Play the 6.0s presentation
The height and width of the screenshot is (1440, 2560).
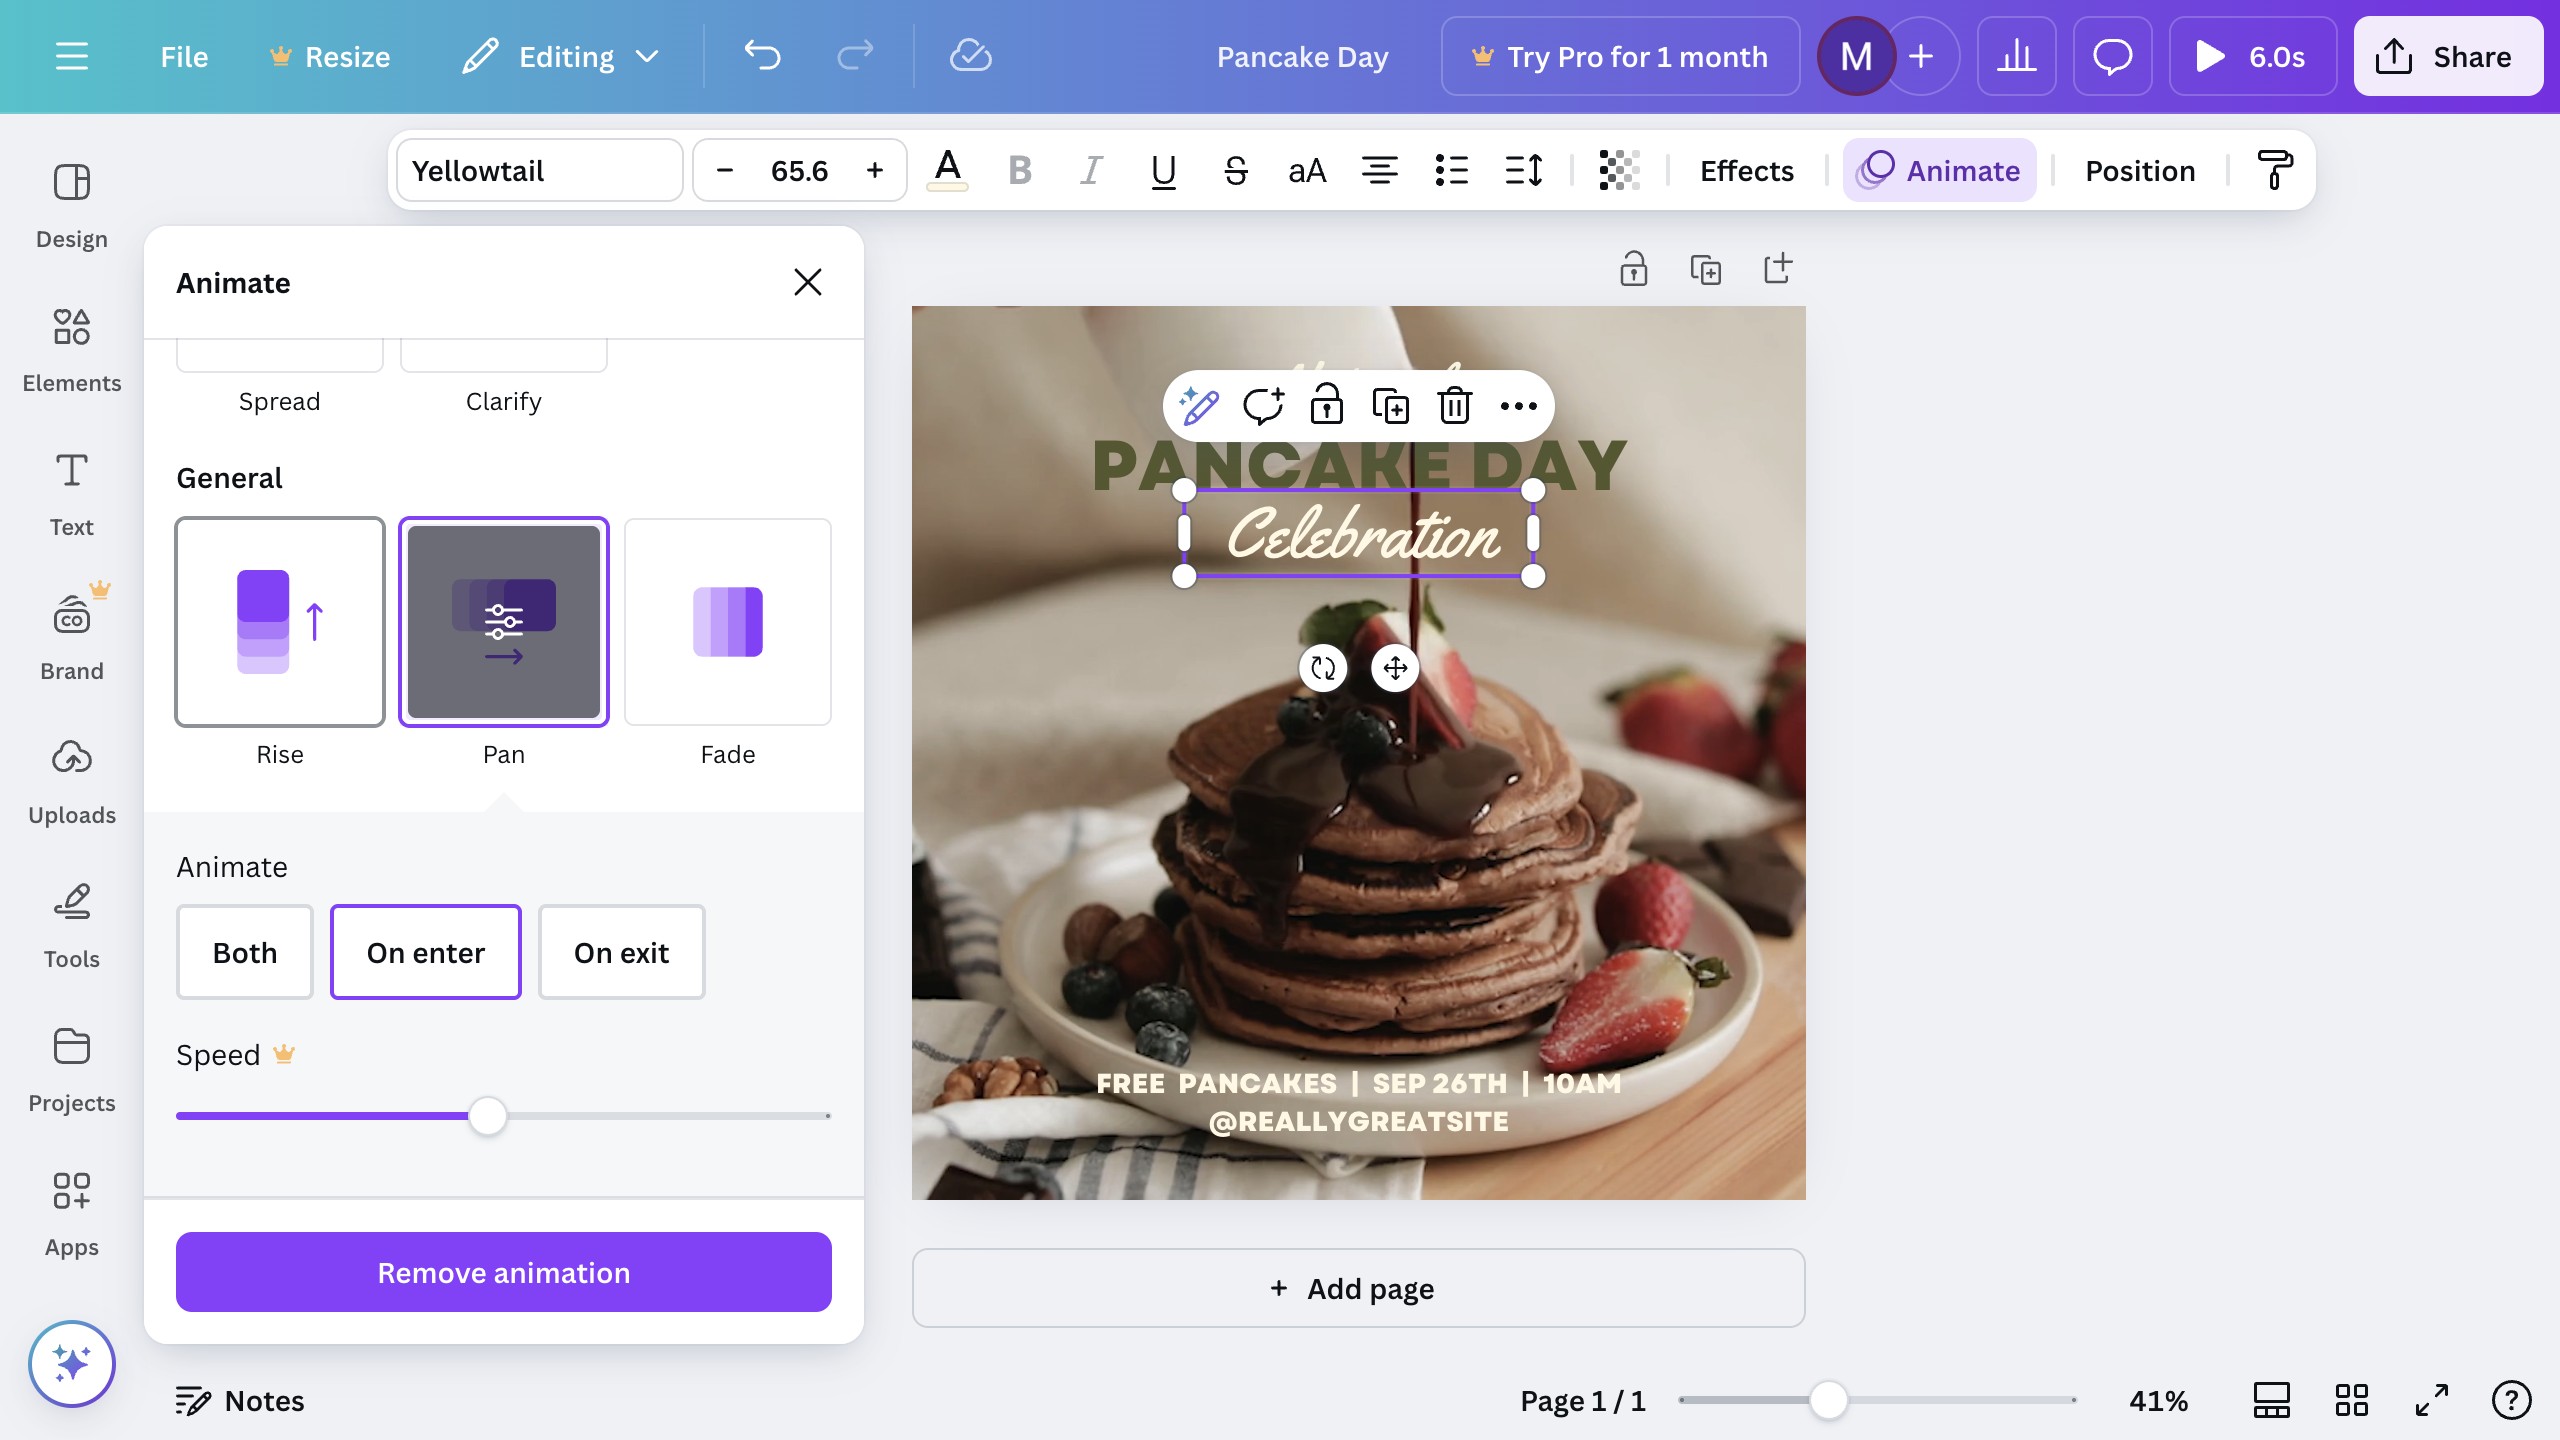click(x=2252, y=56)
